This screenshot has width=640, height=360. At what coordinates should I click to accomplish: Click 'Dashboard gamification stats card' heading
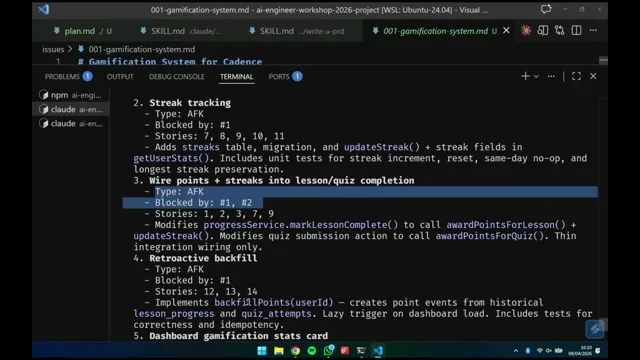(238, 336)
